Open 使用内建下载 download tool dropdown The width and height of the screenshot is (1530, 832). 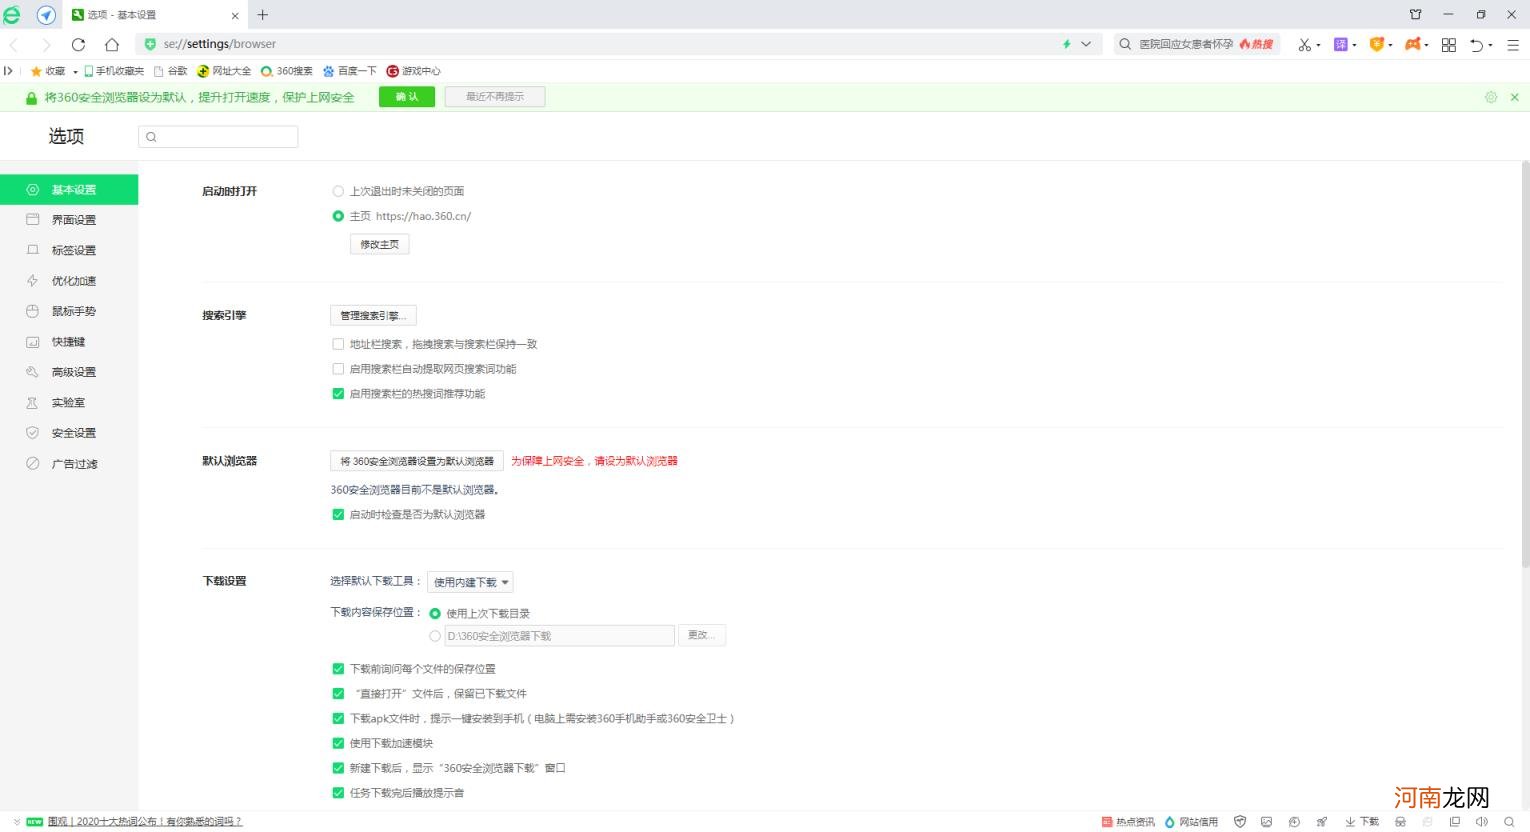470,582
